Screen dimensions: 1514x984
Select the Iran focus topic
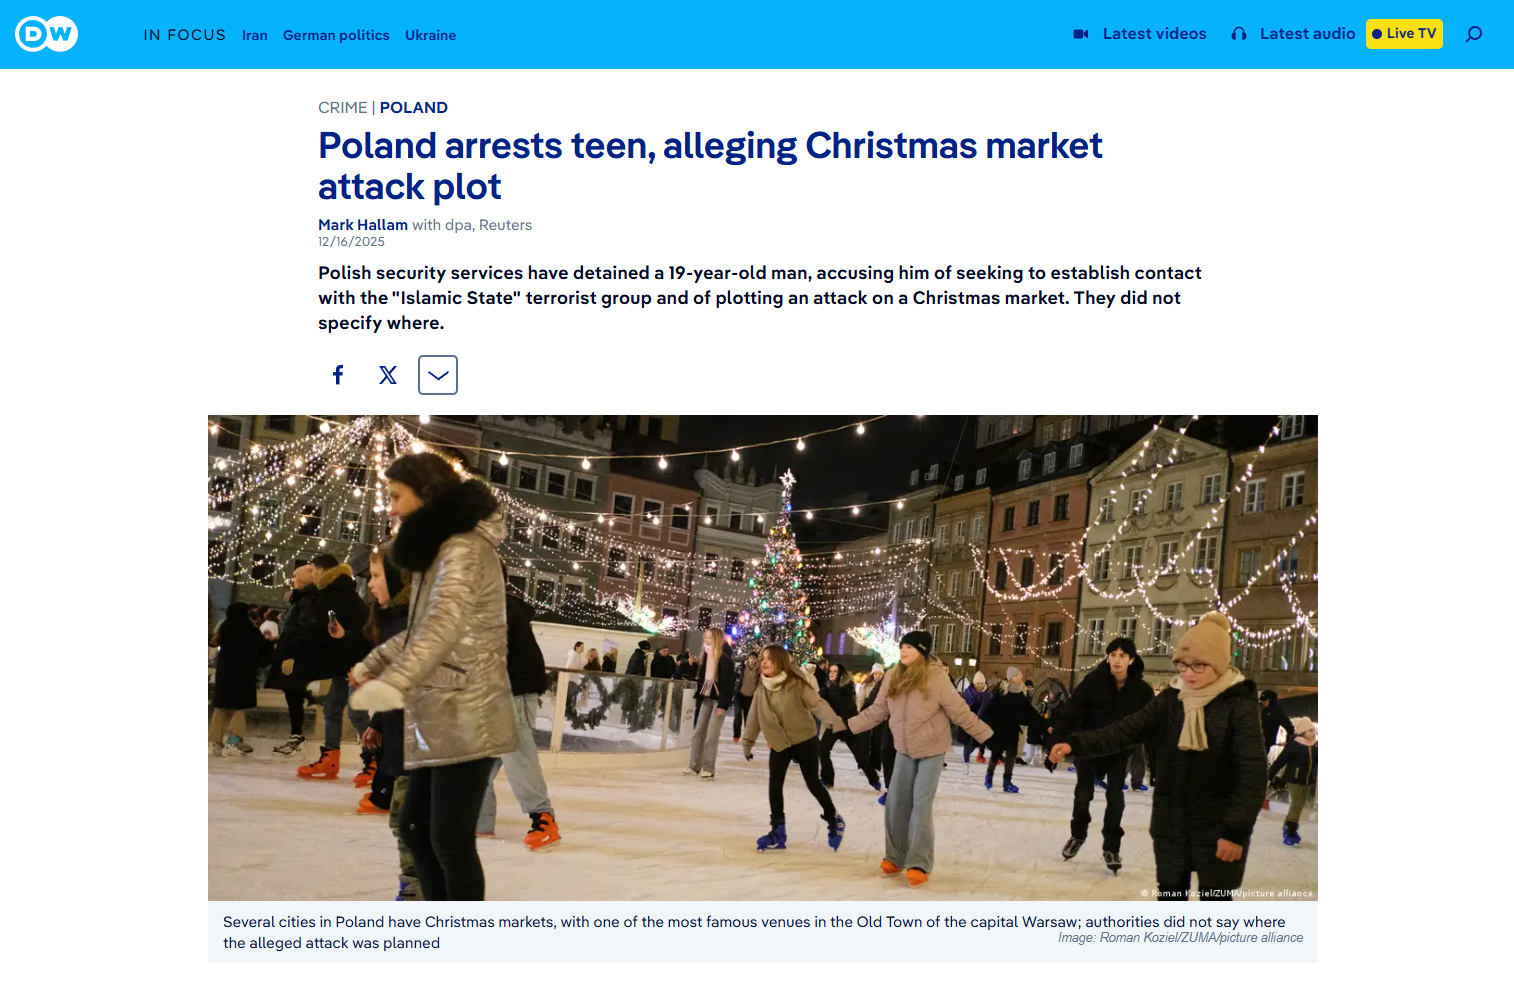255,35
